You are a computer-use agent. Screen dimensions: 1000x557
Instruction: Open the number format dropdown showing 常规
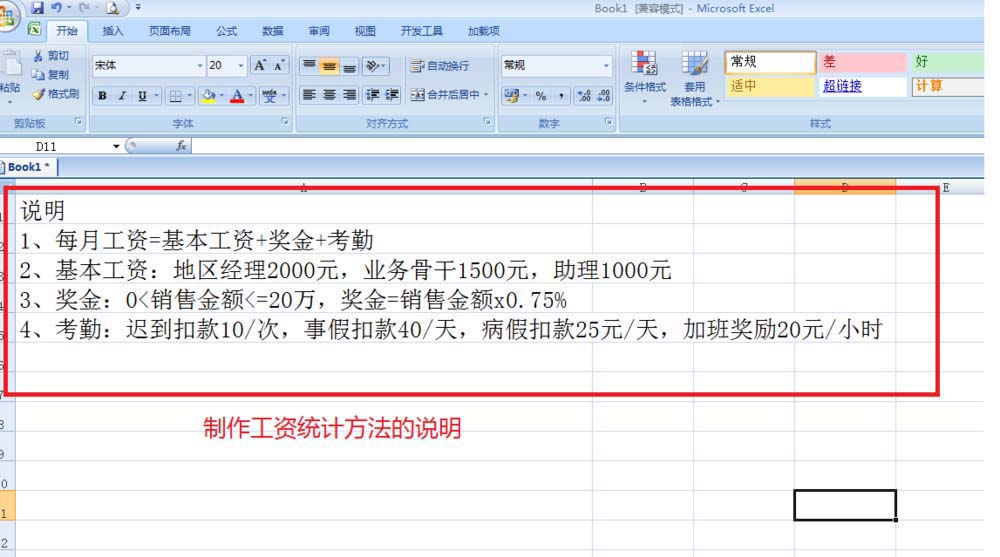pos(606,66)
